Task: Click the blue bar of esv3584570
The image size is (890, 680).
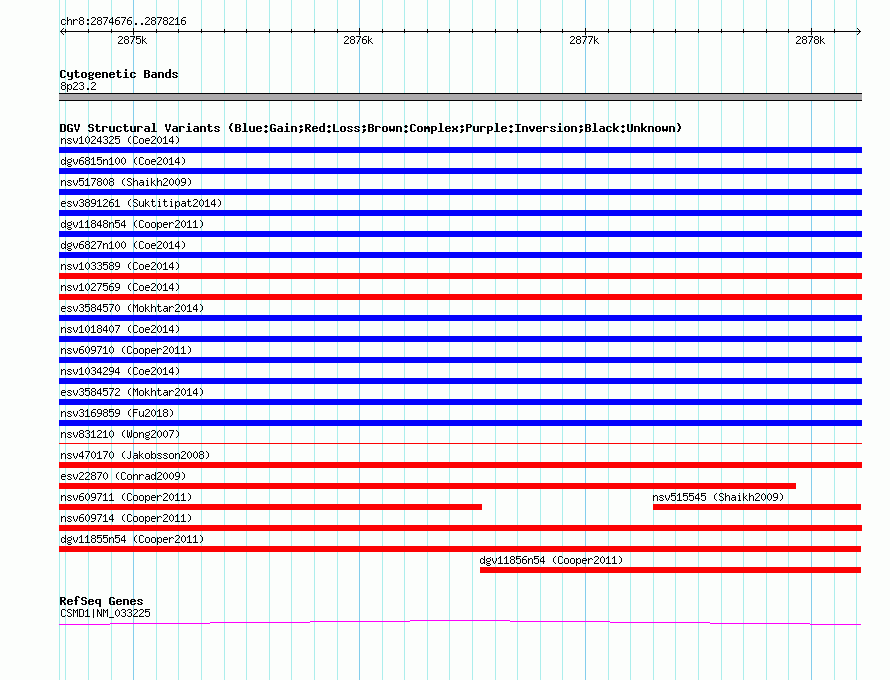Action: 460,318
